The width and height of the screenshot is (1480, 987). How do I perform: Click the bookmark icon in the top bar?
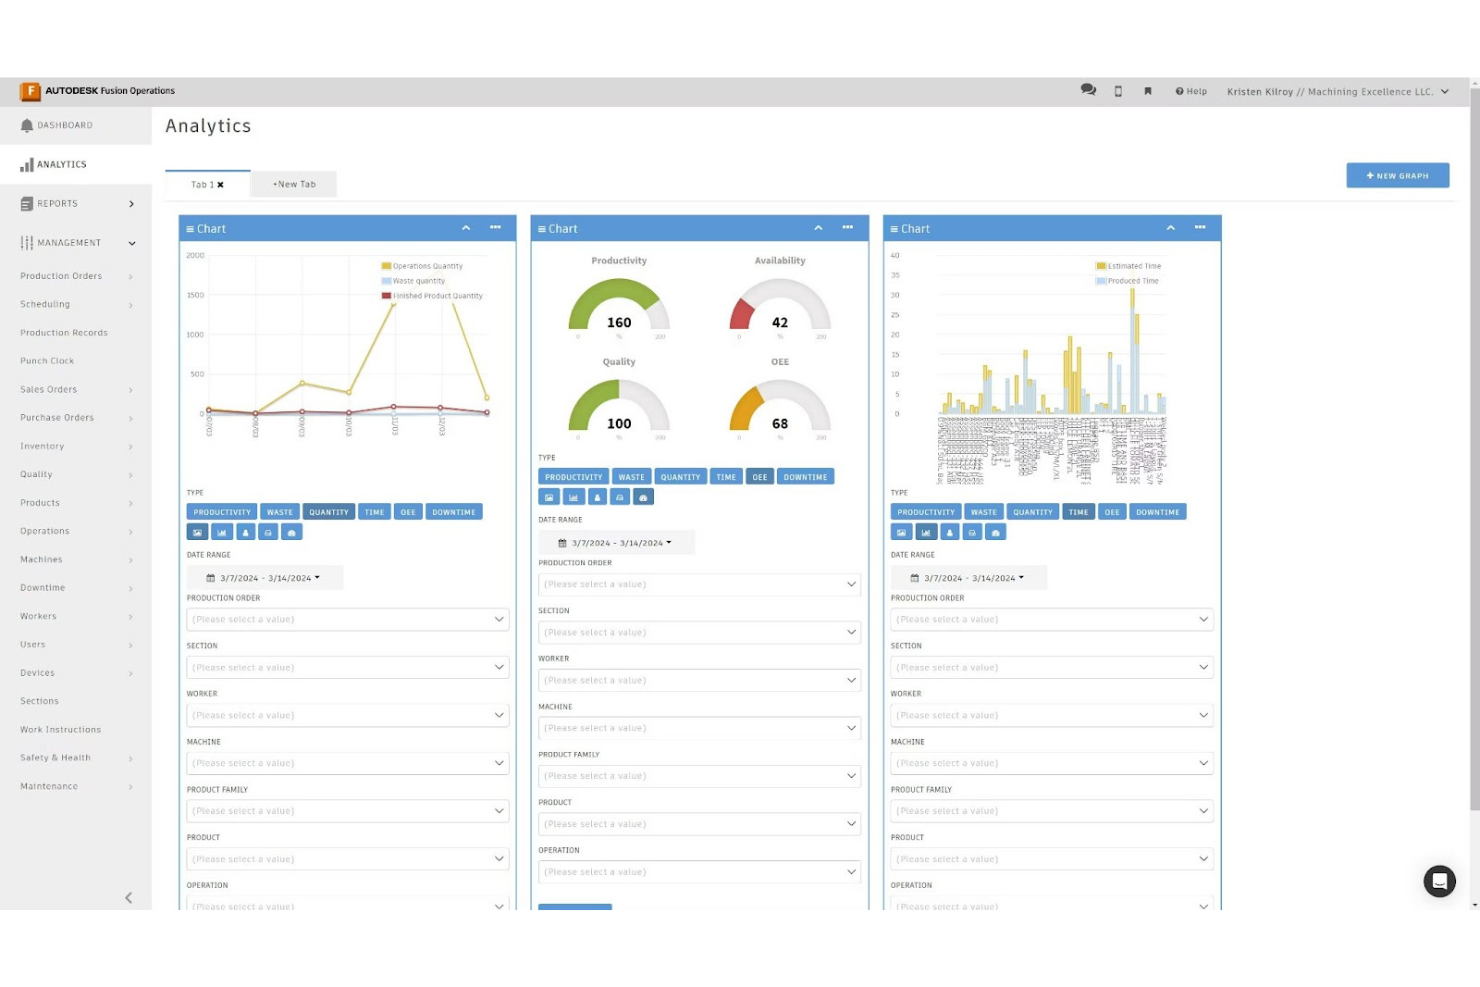(1148, 90)
